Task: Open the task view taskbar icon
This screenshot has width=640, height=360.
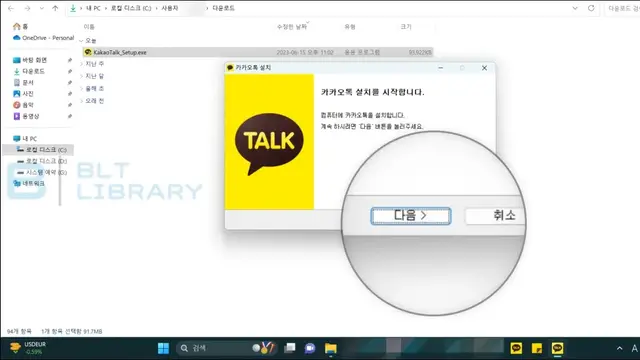Action: tap(290, 348)
